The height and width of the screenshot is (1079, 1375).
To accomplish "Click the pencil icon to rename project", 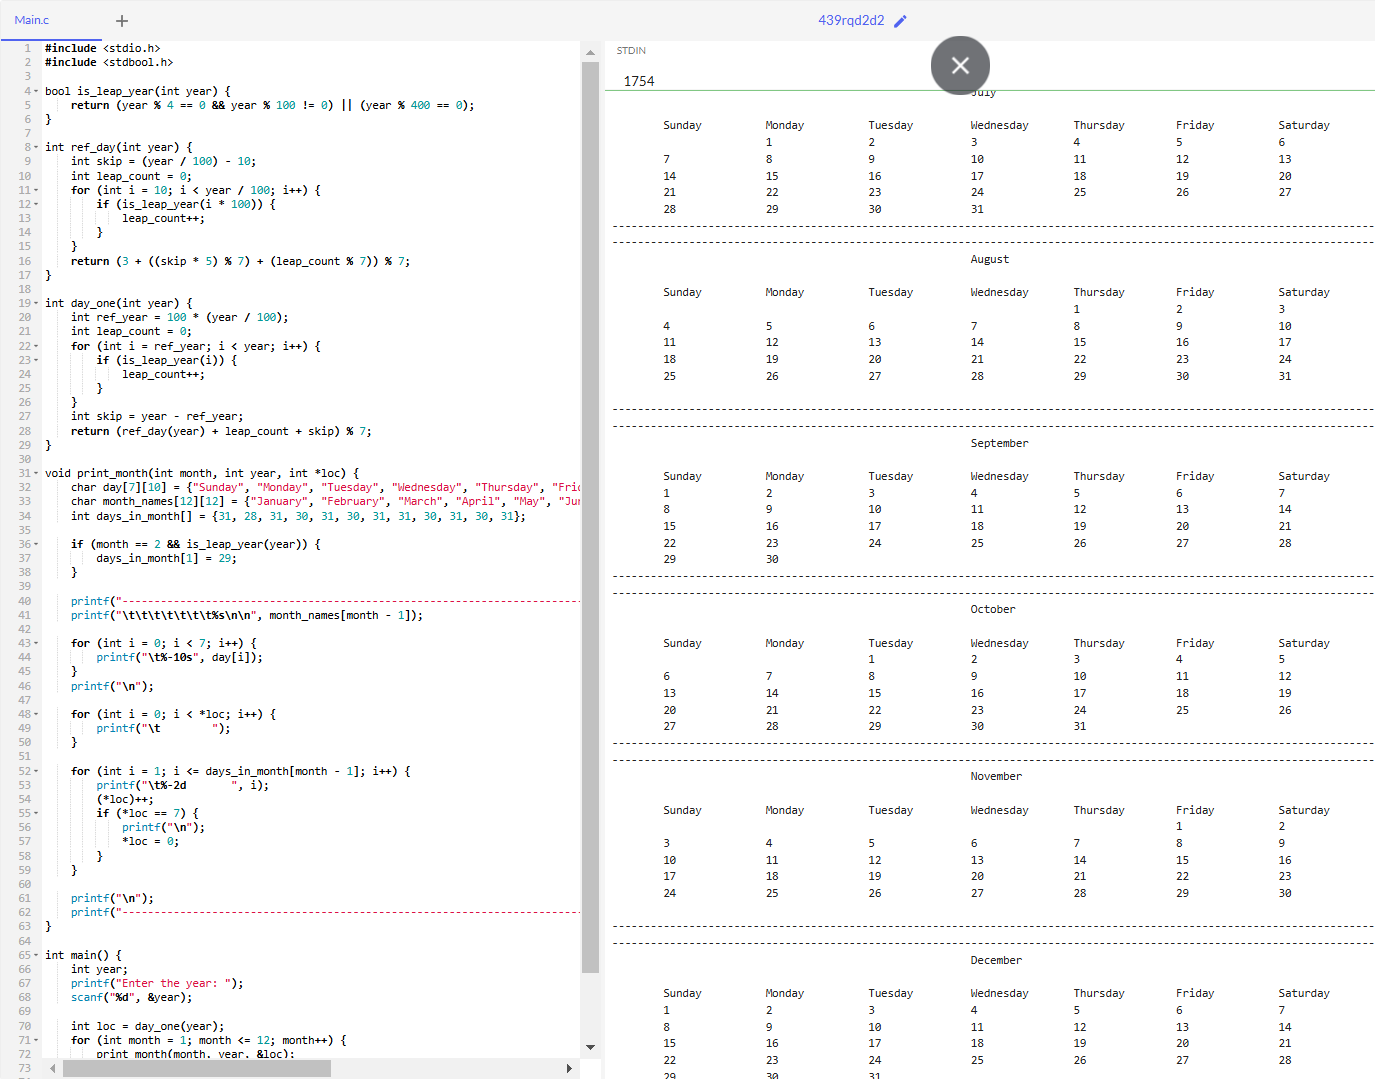I will click(900, 21).
